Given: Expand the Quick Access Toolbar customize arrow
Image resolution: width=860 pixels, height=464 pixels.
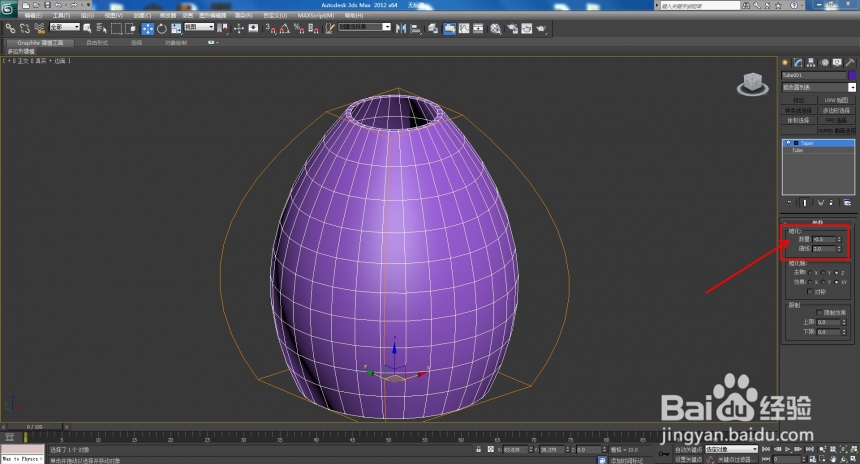Looking at the screenshot, I should (x=88, y=5).
